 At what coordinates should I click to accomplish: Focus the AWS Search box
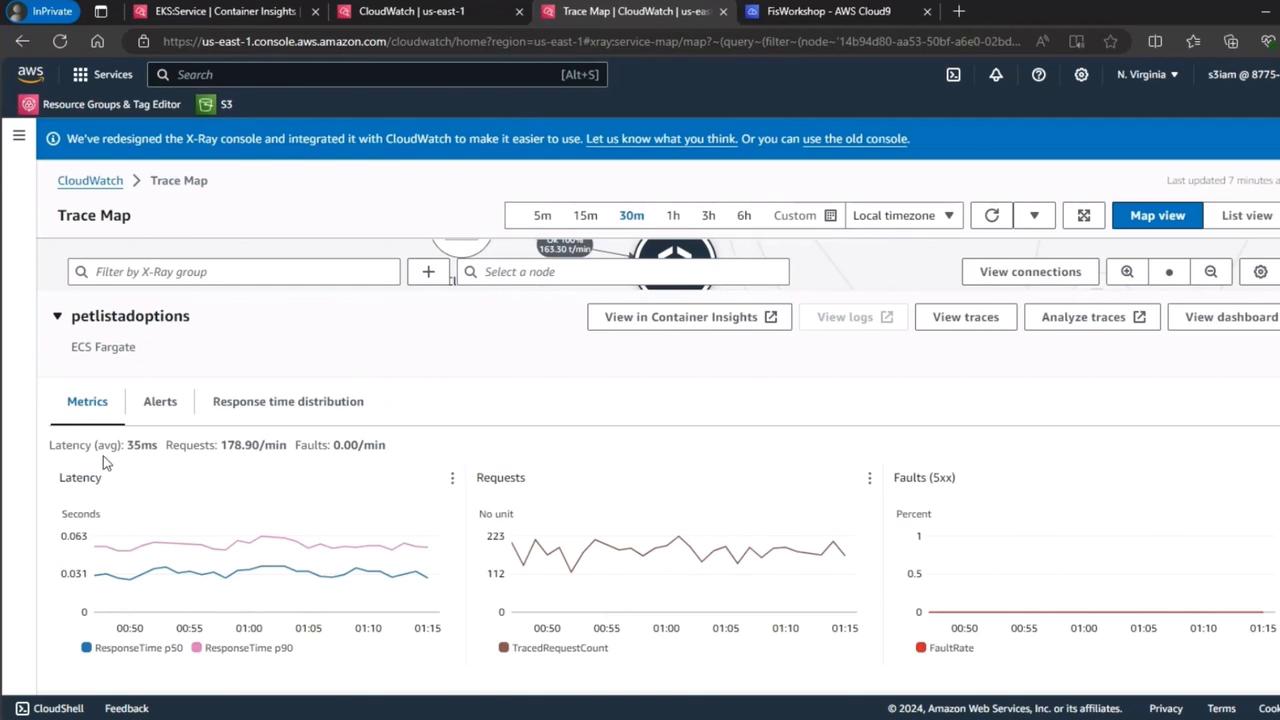click(x=377, y=75)
